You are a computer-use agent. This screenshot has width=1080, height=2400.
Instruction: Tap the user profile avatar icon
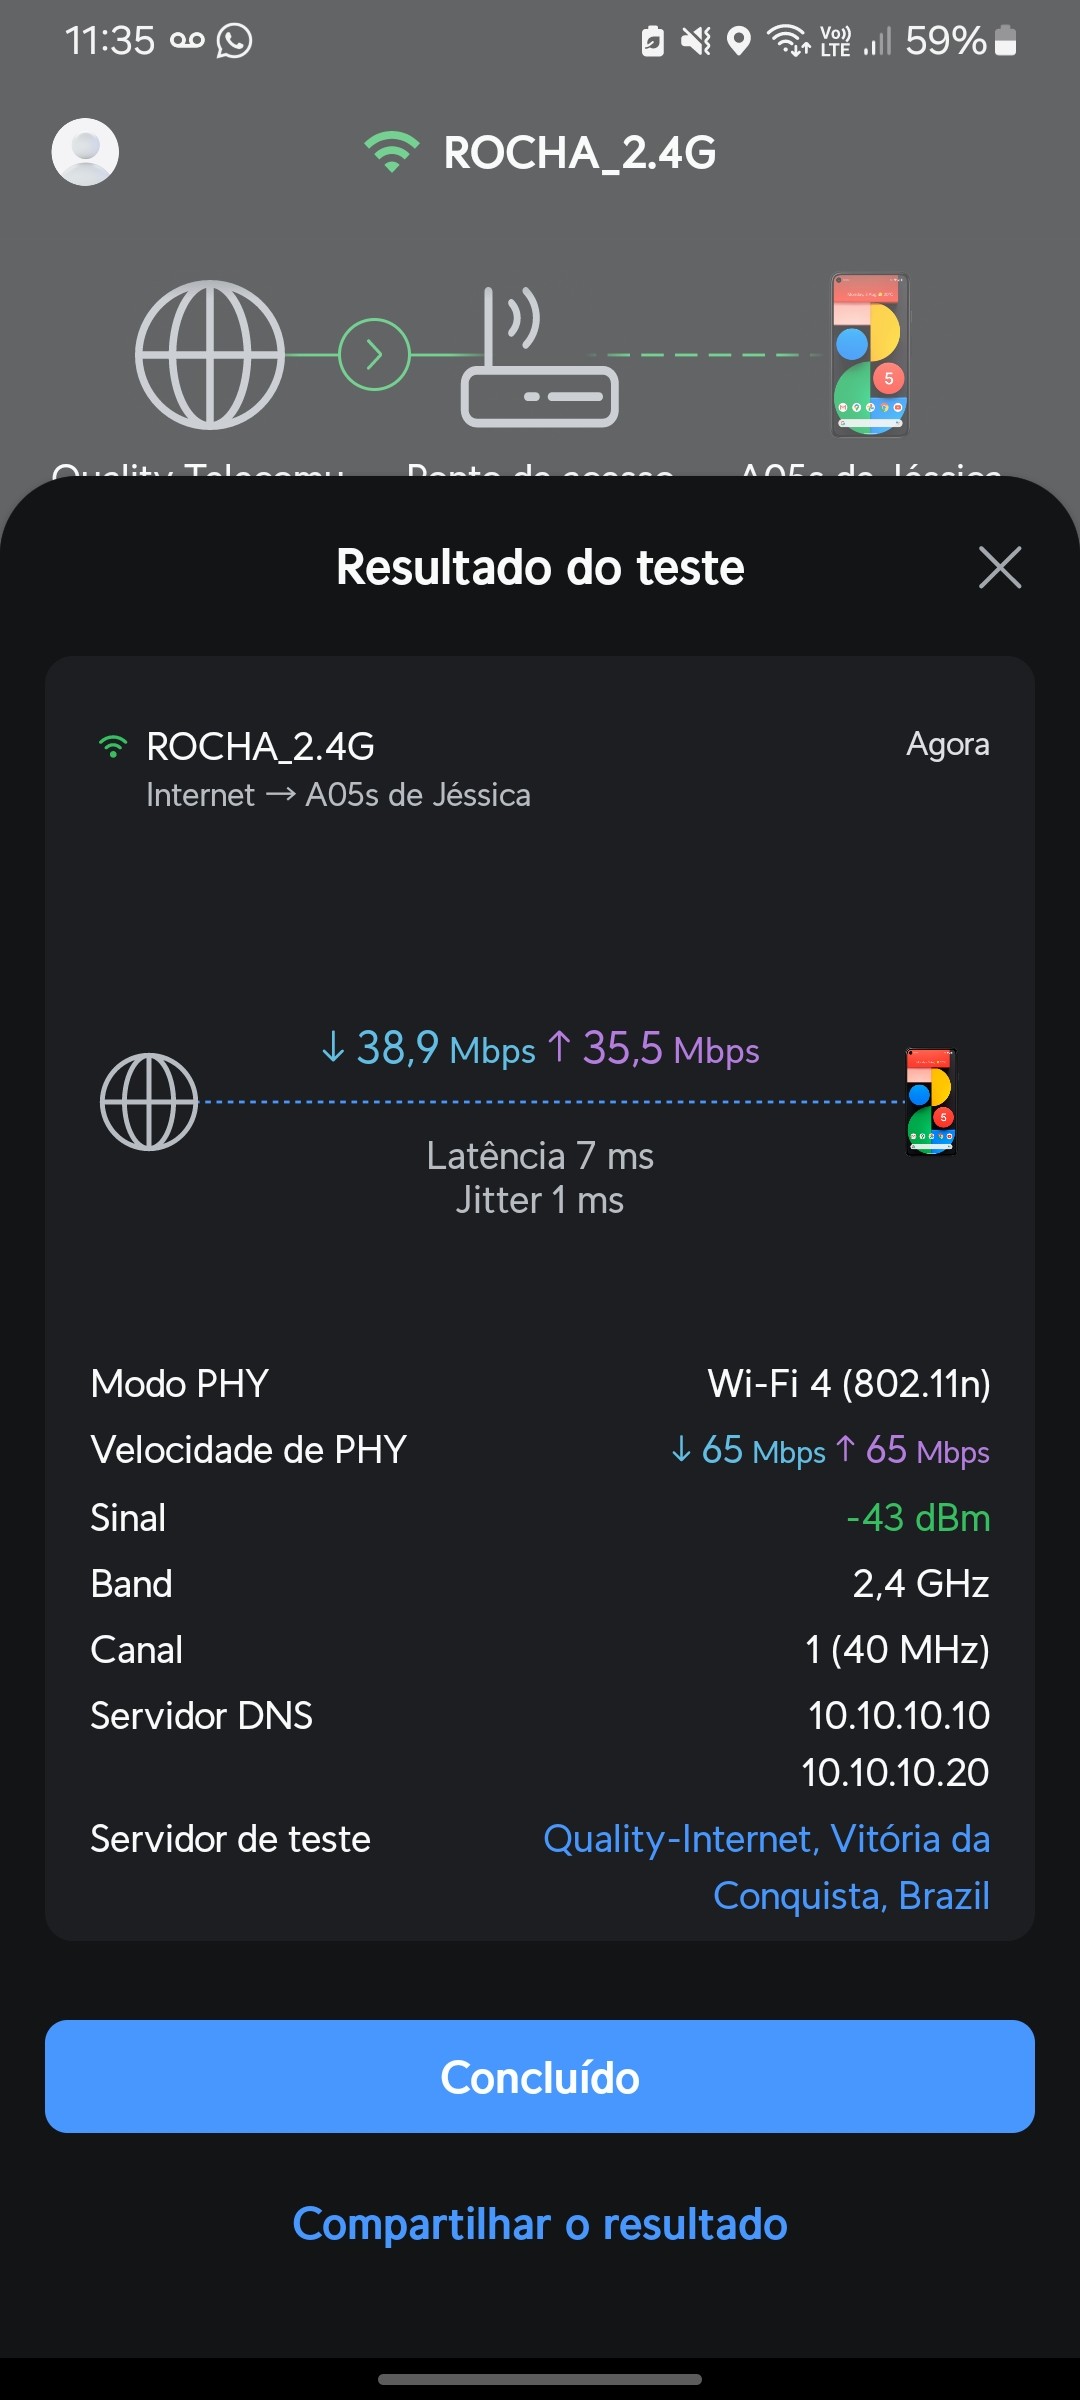click(85, 152)
